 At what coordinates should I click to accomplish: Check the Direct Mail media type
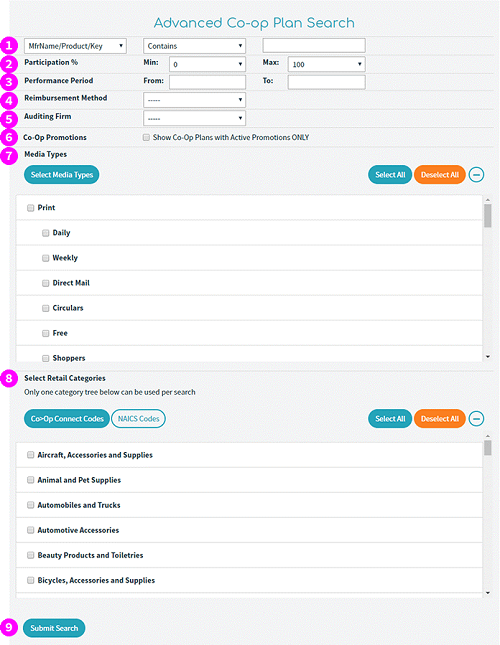click(x=46, y=283)
